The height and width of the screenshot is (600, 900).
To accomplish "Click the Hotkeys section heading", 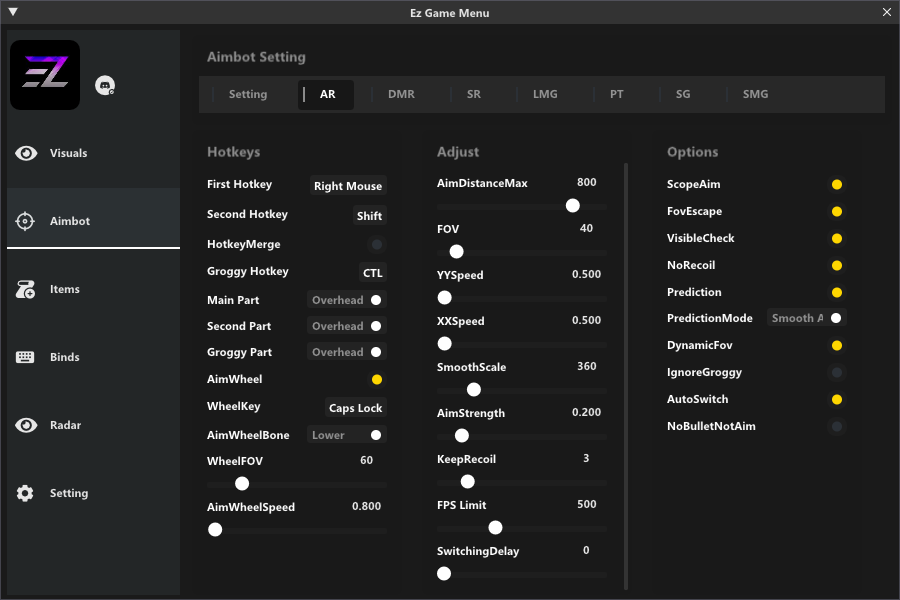I will pos(233,152).
